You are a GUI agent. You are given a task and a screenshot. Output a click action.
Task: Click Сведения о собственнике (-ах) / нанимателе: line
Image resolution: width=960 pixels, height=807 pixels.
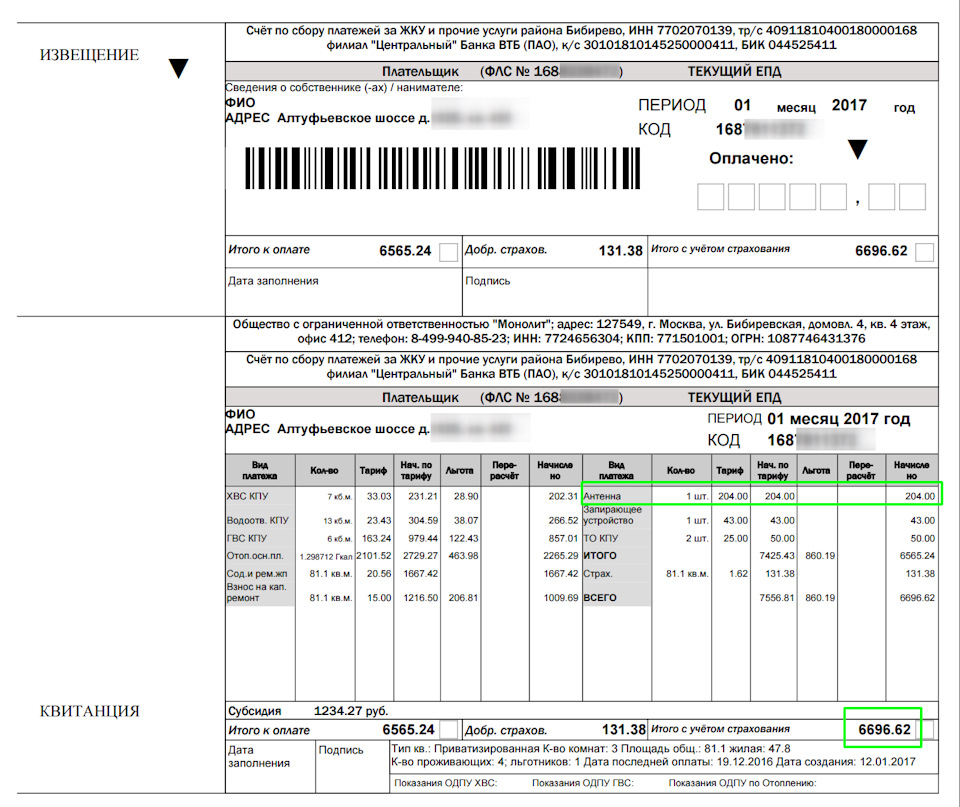point(344,88)
